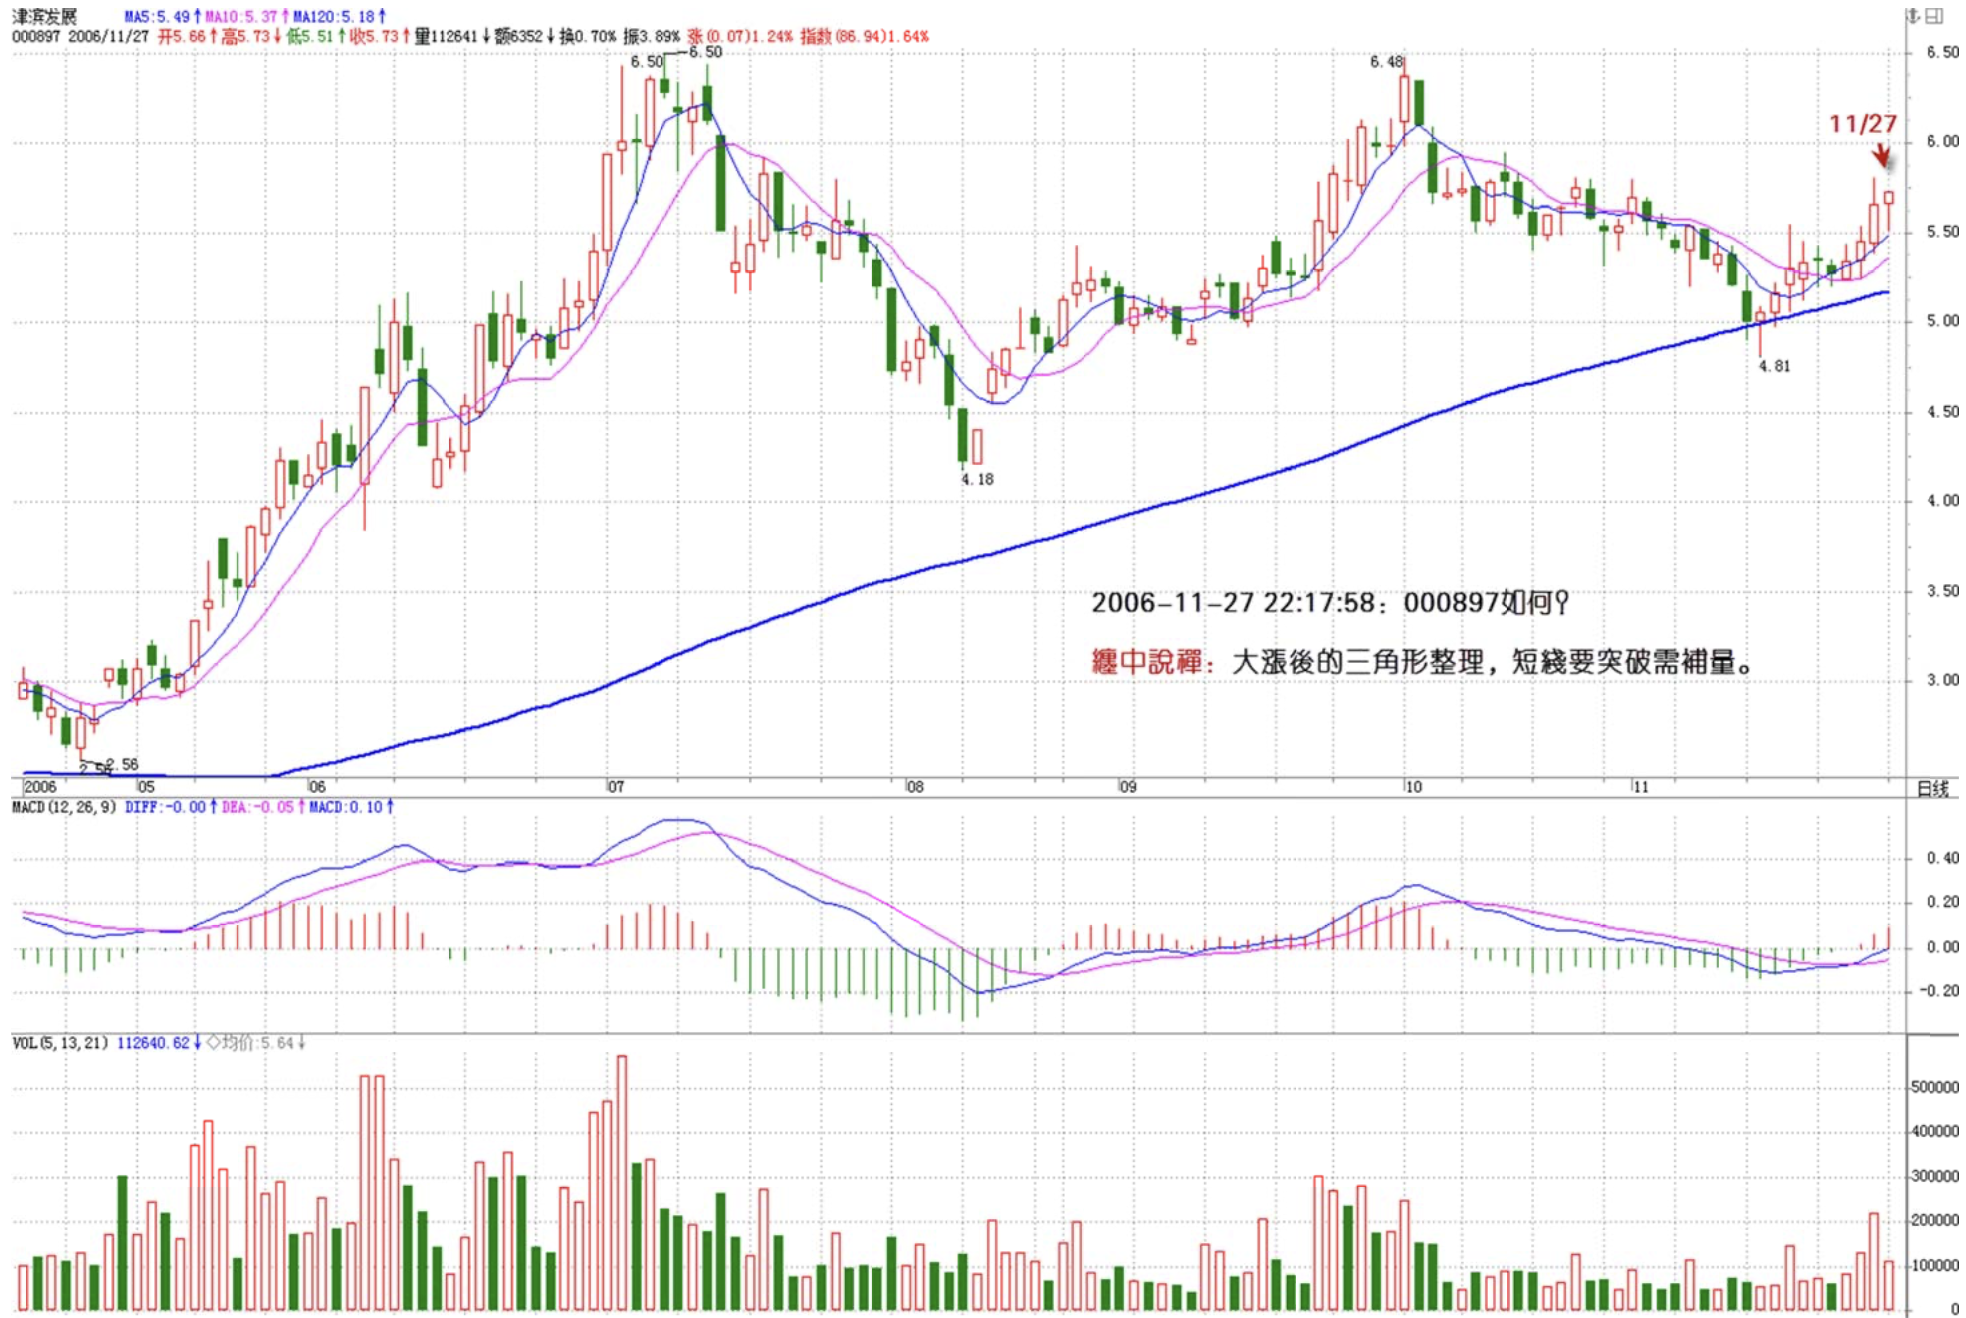Select the 4.18 low price label
The height and width of the screenshot is (1318, 1966).
pyautogui.click(x=977, y=479)
